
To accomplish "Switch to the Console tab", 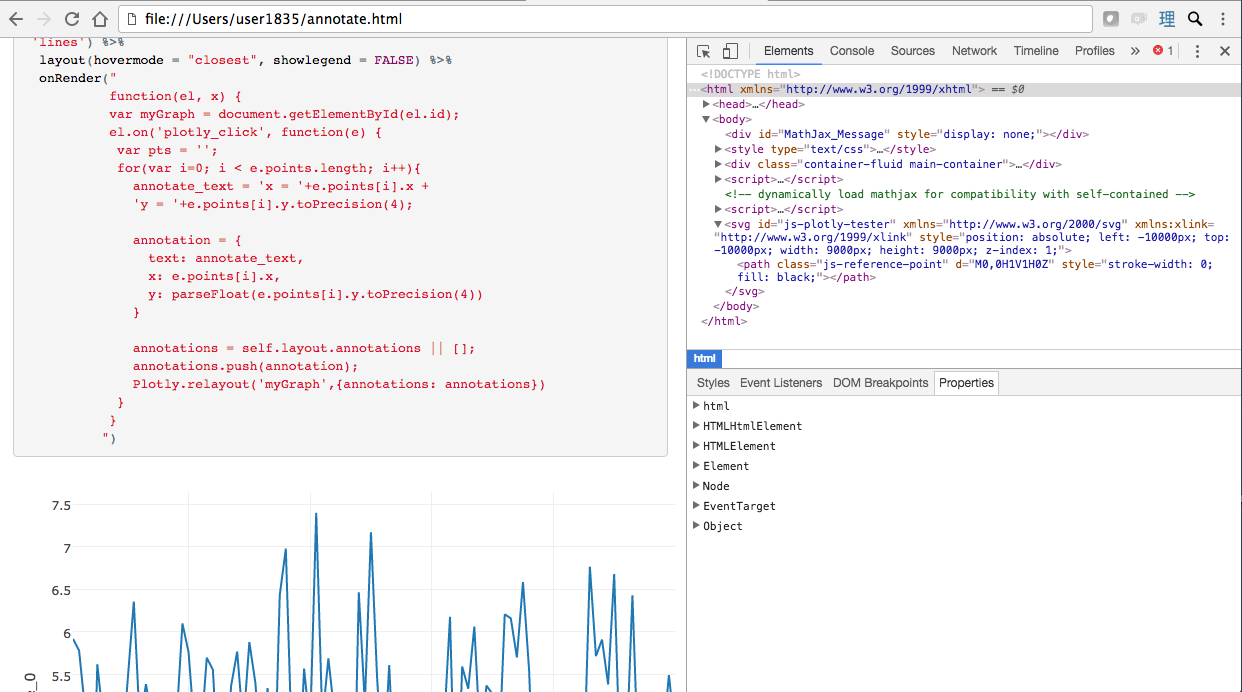I will (852, 51).
